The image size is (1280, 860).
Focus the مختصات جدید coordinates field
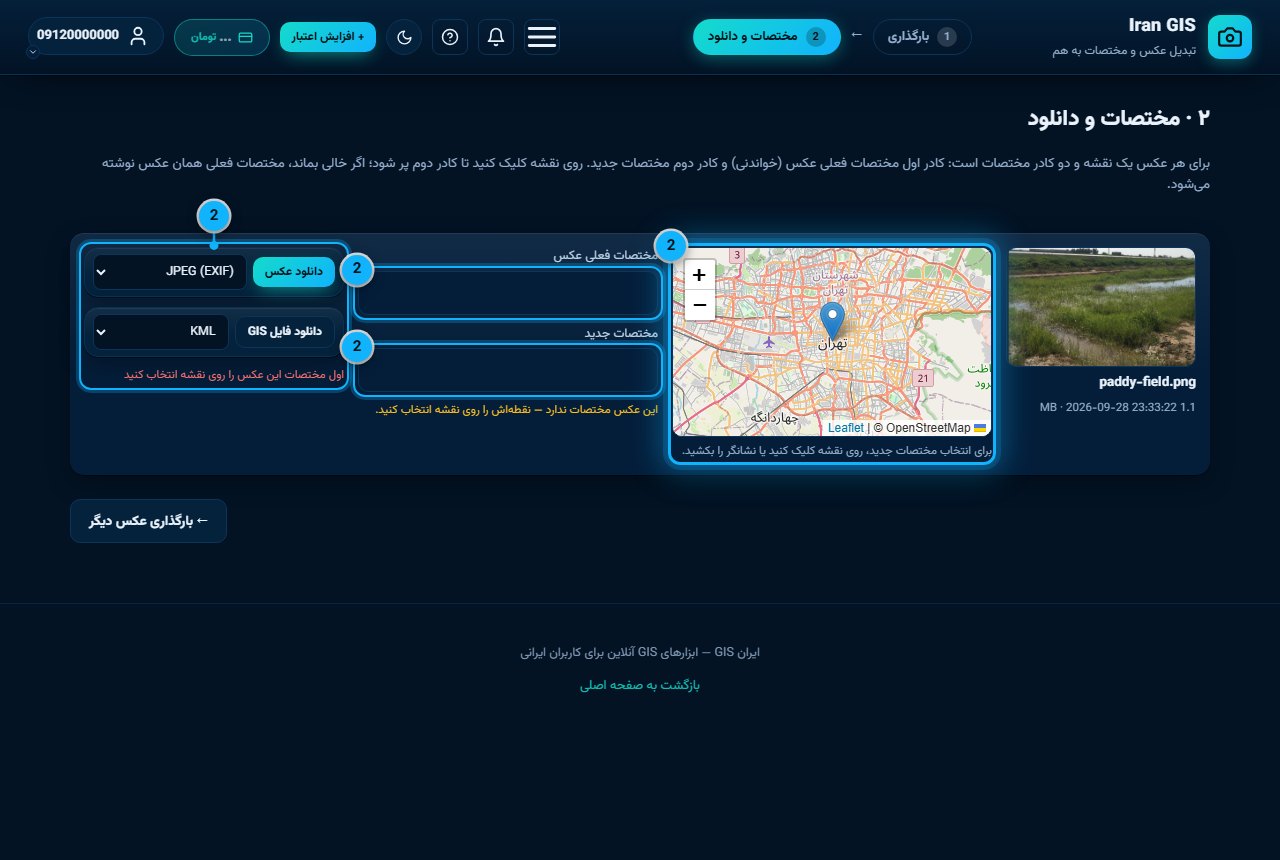click(x=508, y=370)
